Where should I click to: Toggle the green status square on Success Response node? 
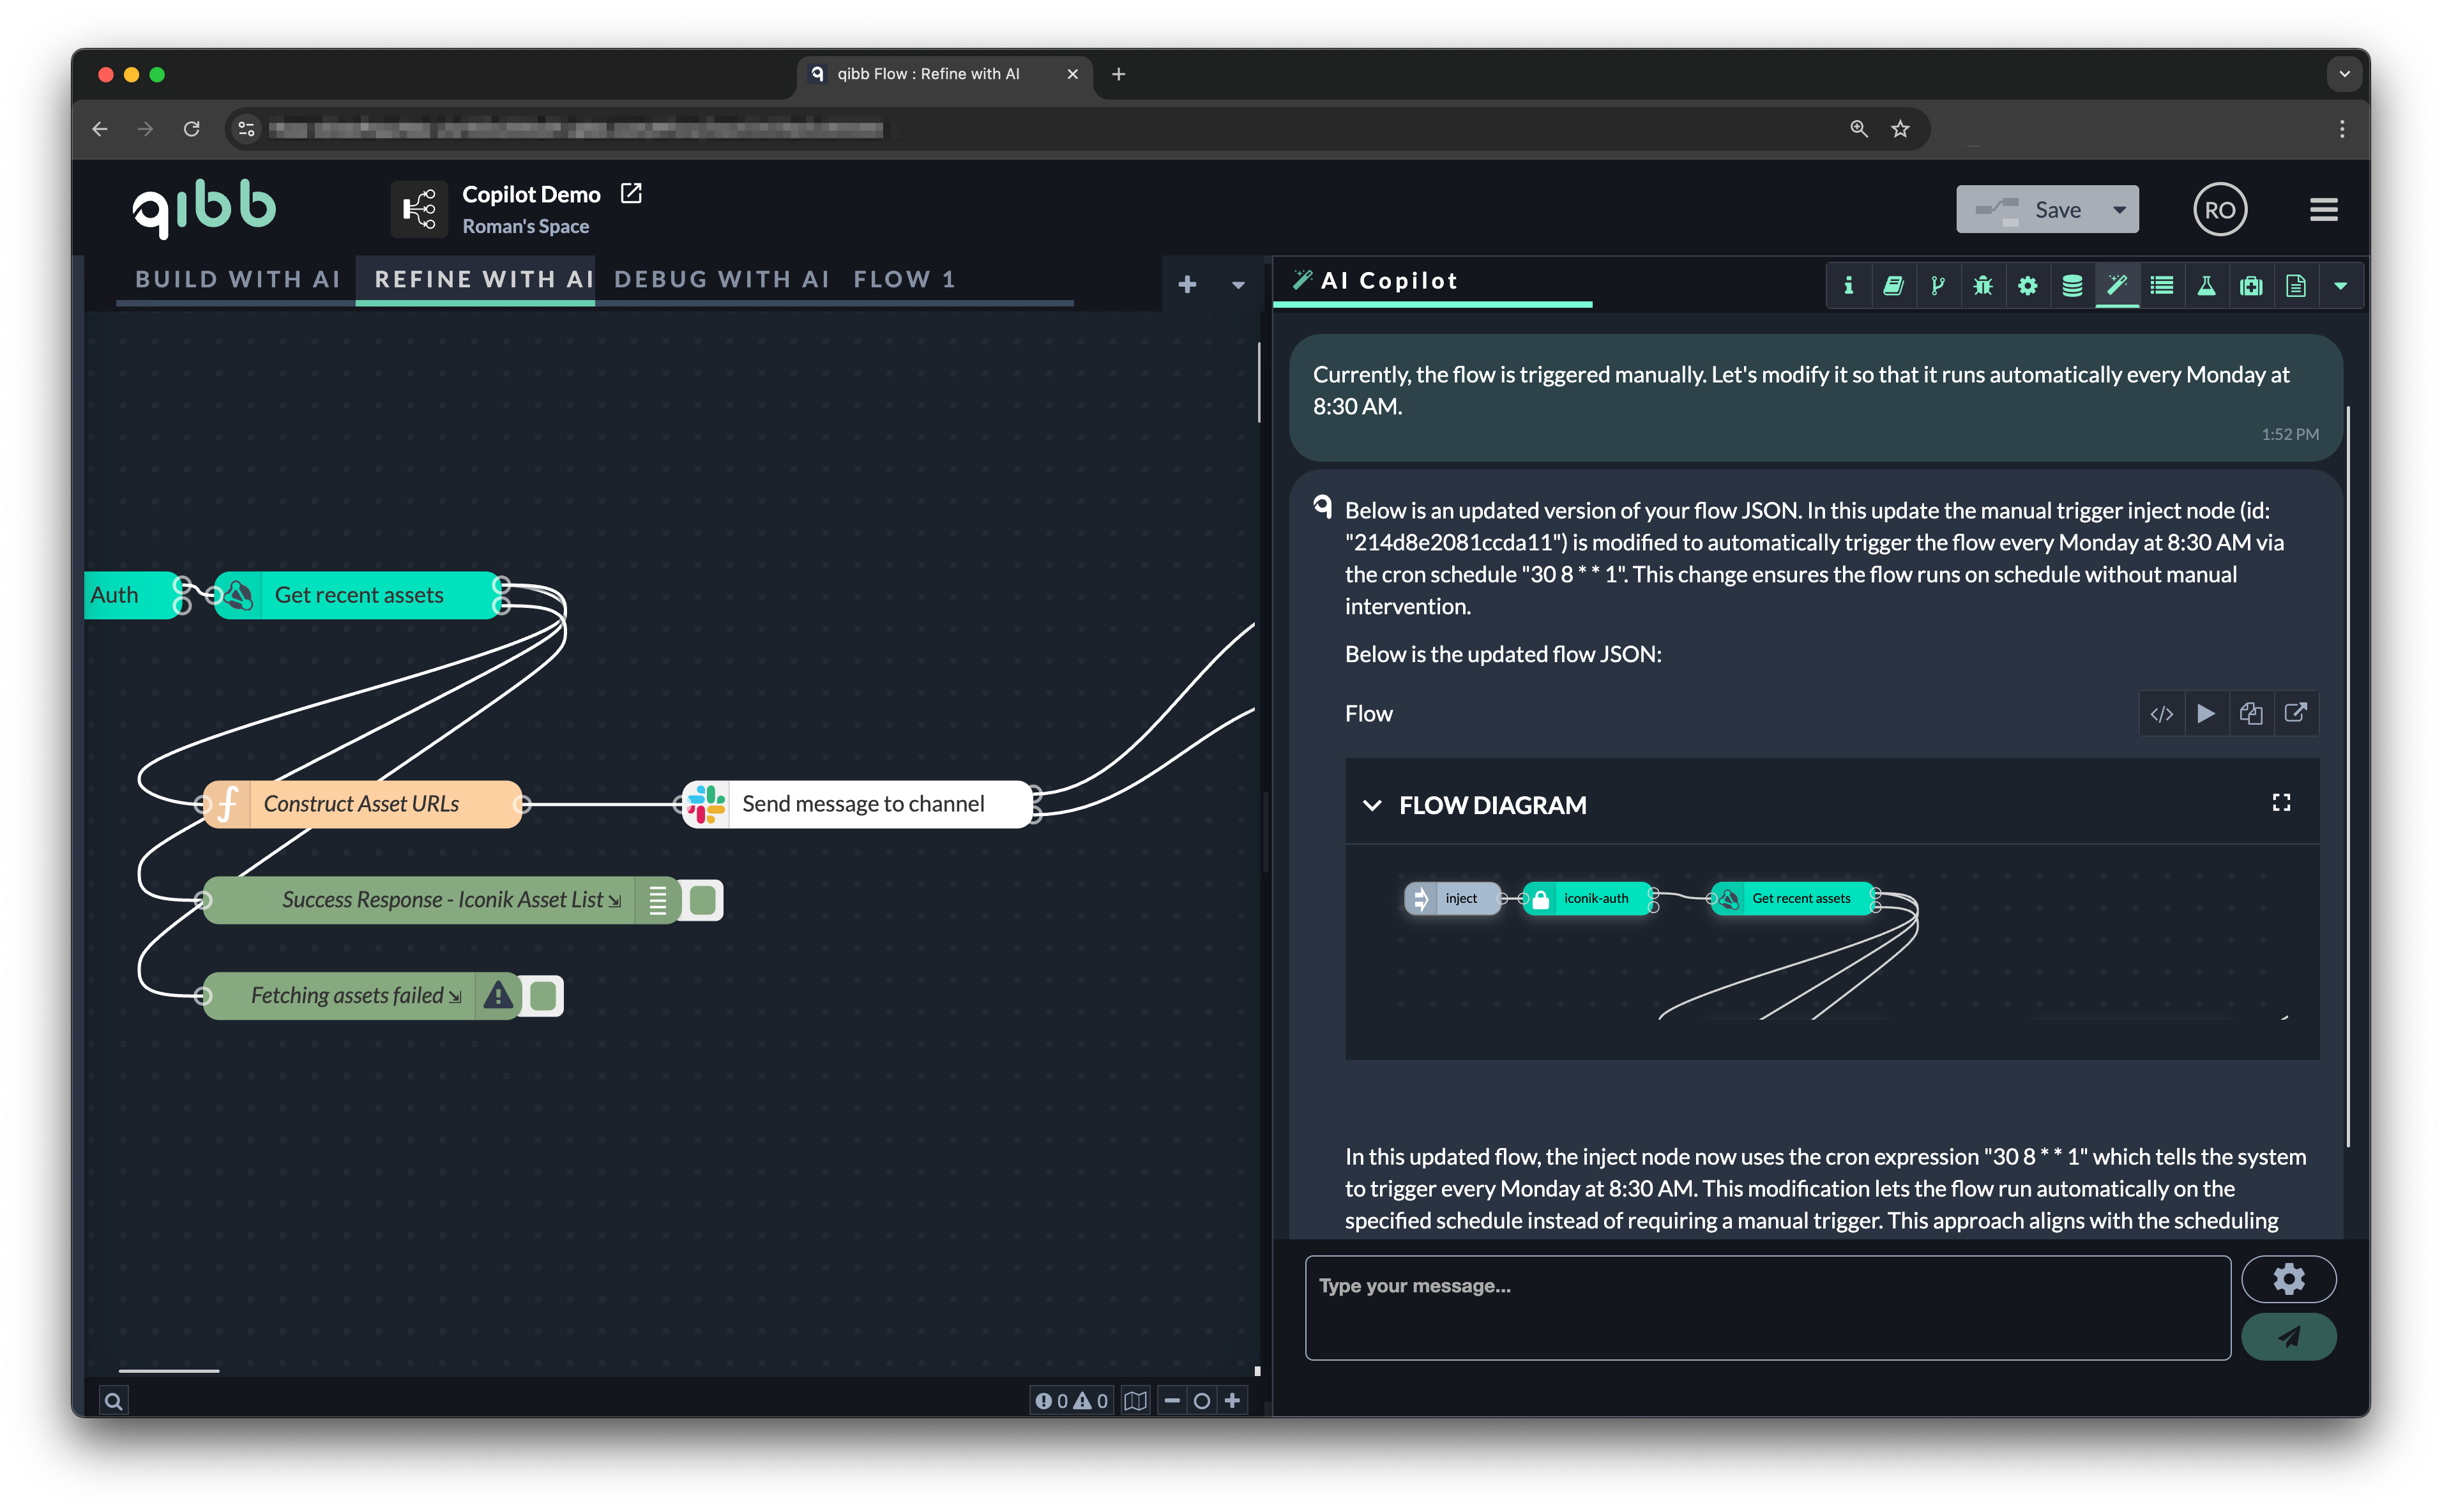[702, 899]
